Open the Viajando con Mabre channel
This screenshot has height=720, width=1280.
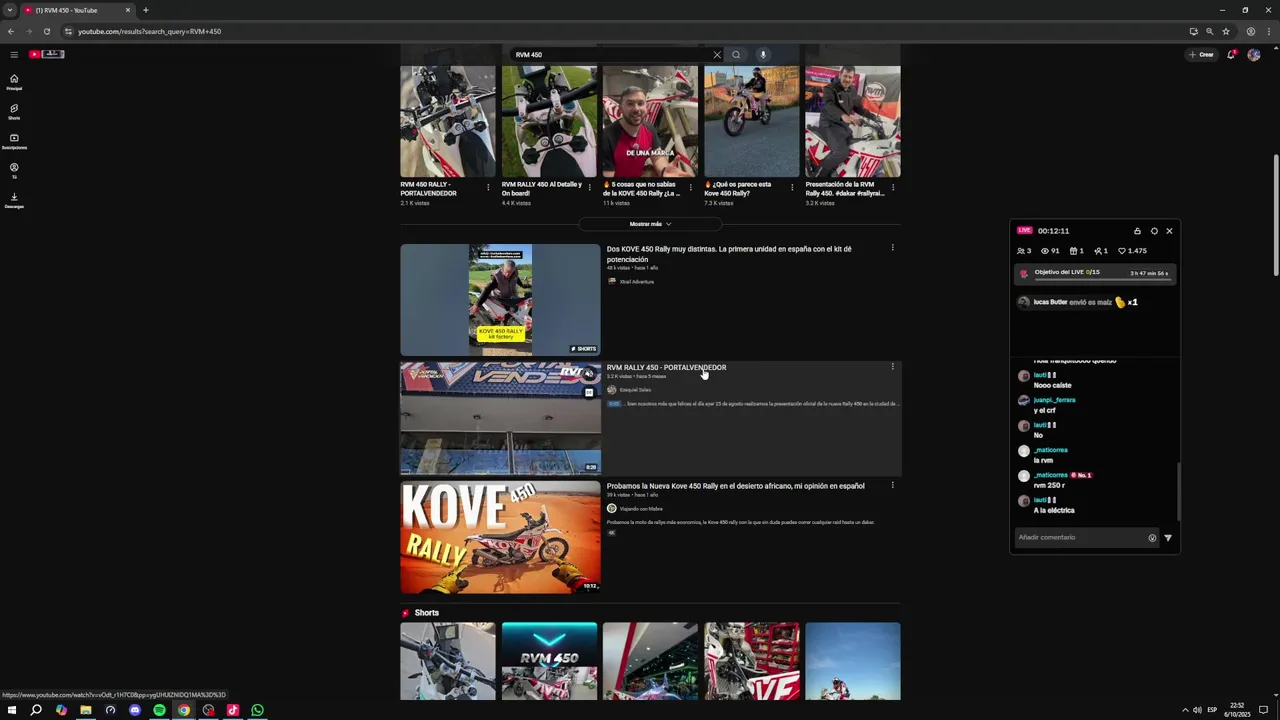(x=641, y=509)
